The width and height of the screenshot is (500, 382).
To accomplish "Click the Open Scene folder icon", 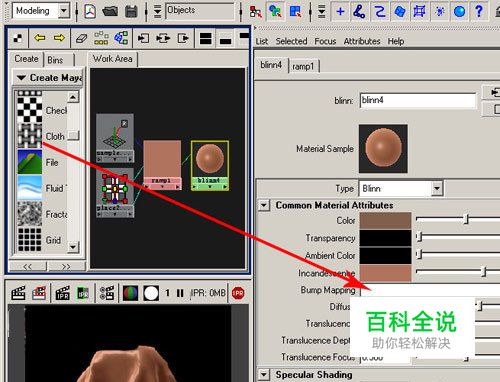I will 110,12.
